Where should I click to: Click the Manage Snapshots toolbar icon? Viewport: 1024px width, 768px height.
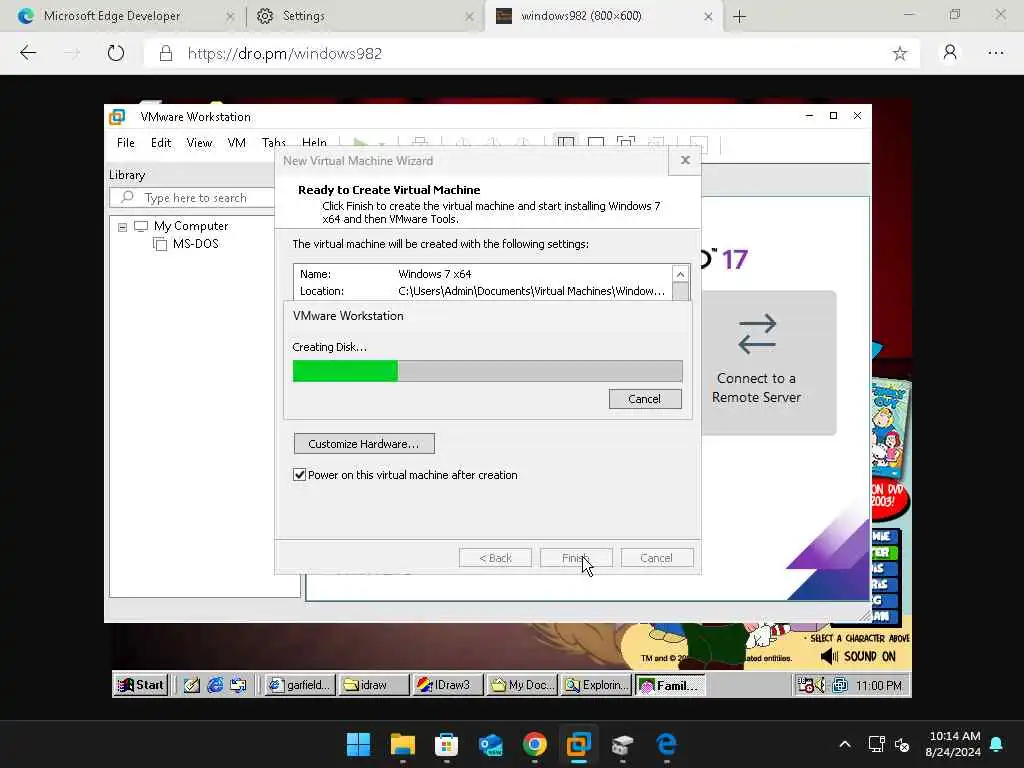coord(522,142)
